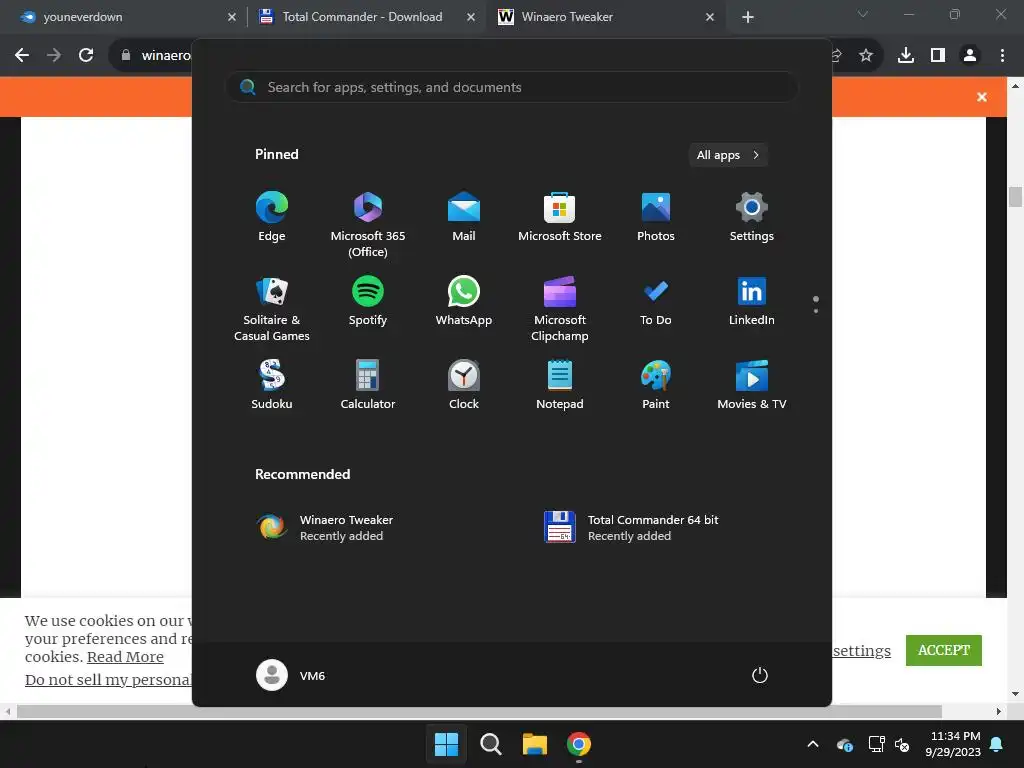Viewport: 1024px width, 768px height.
Task: Launch LinkedIn from Start menu
Action: (x=752, y=302)
